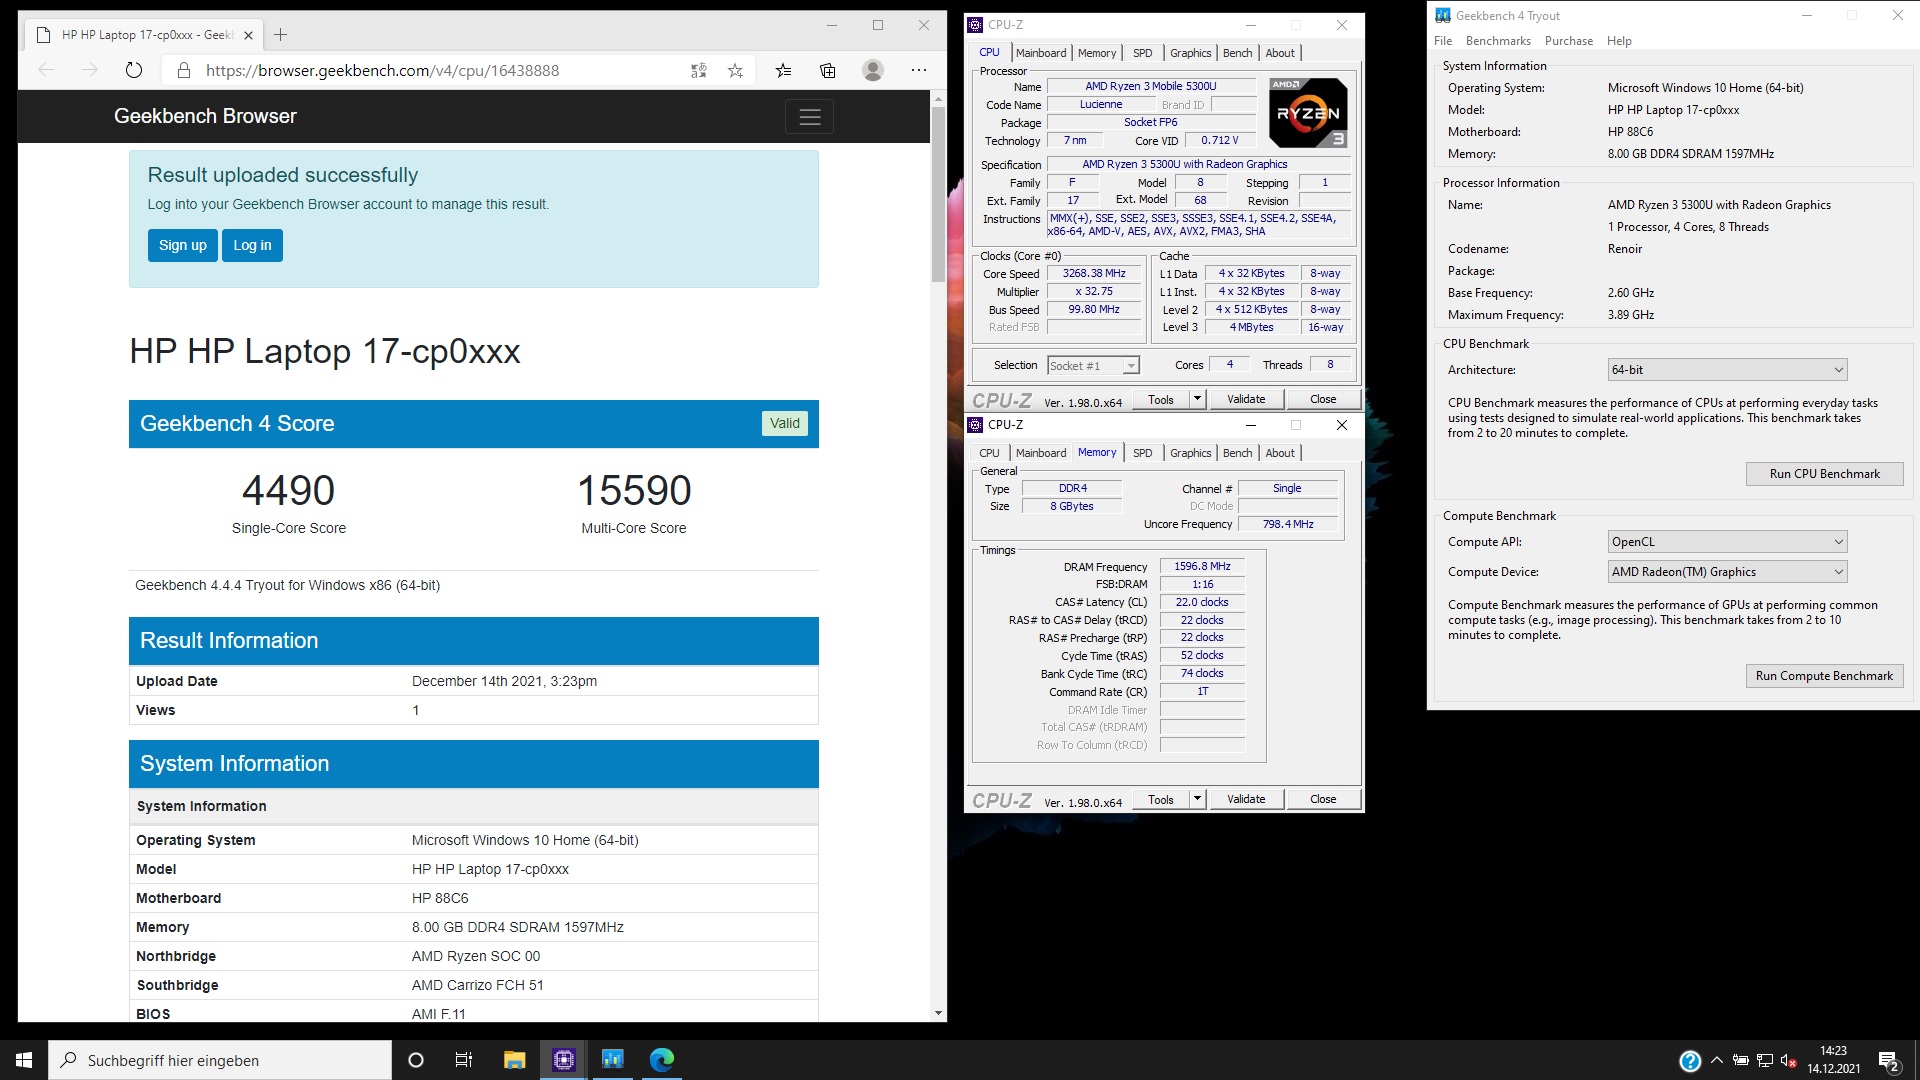Open the Purchase menu in Geekbench 4
The height and width of the screenshot is (1080, 1920).
point(1569,41)
